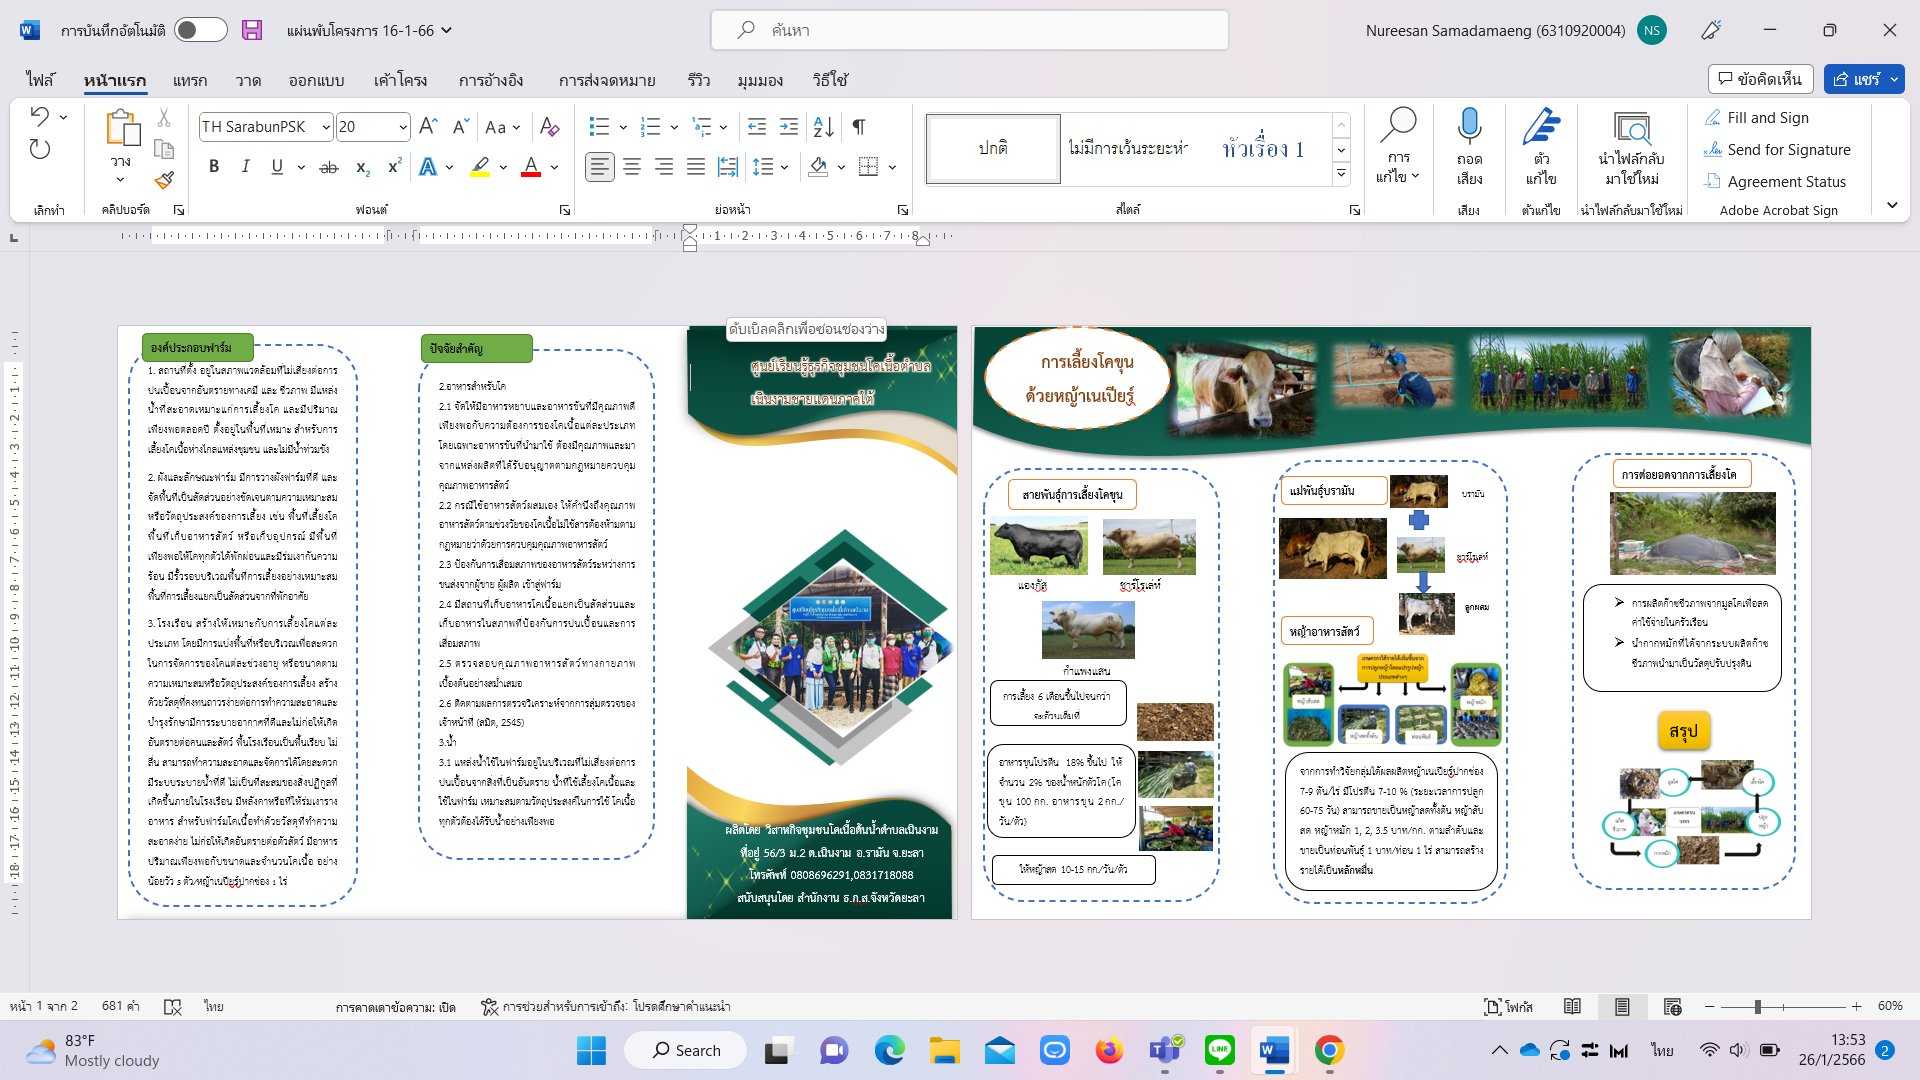Switch to แทรก (Insert) tab
The height and width of the screenshot is (1080, 1920).
[189, 80]
